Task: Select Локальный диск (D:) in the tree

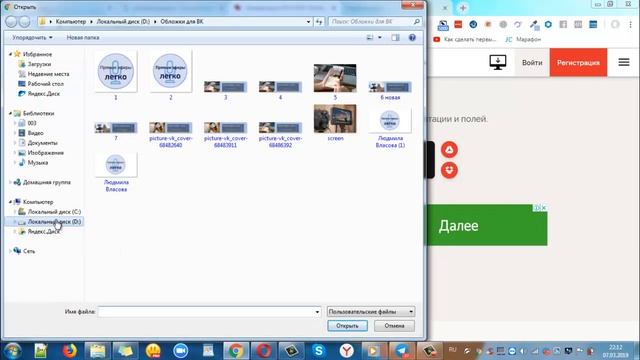Action: coord(54,222)
